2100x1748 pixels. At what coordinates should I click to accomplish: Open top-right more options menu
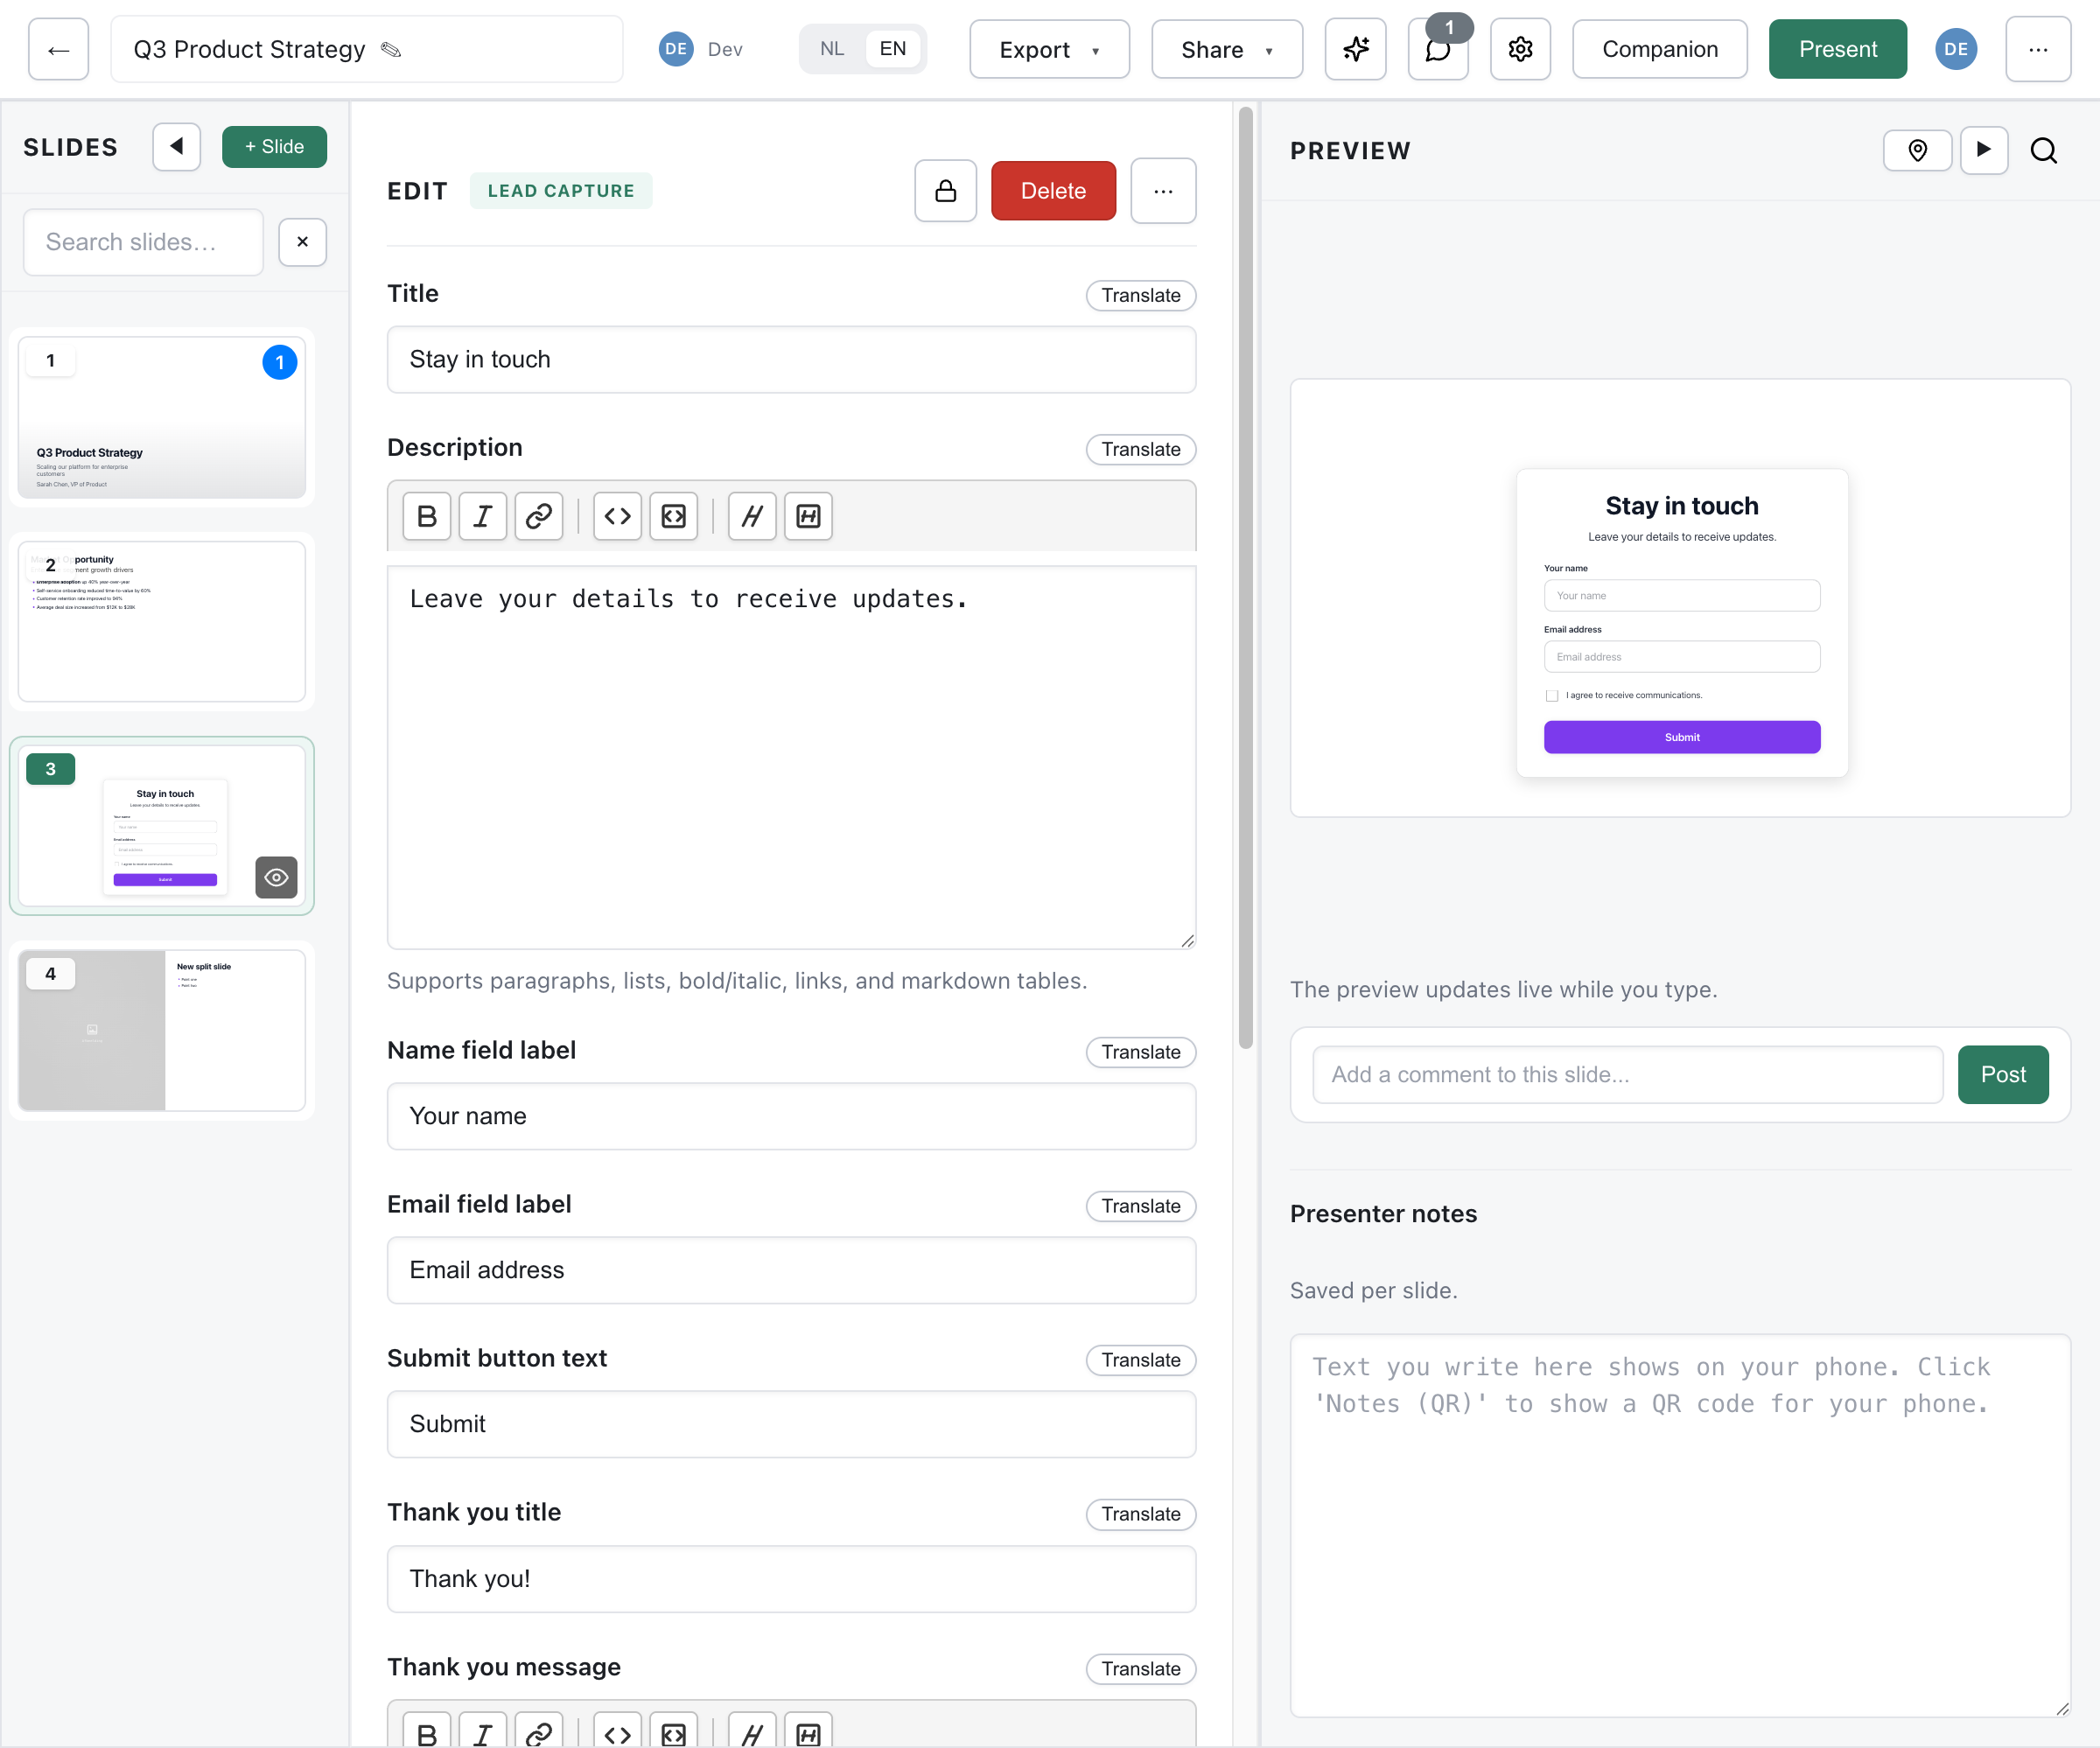click(2037, 49)
